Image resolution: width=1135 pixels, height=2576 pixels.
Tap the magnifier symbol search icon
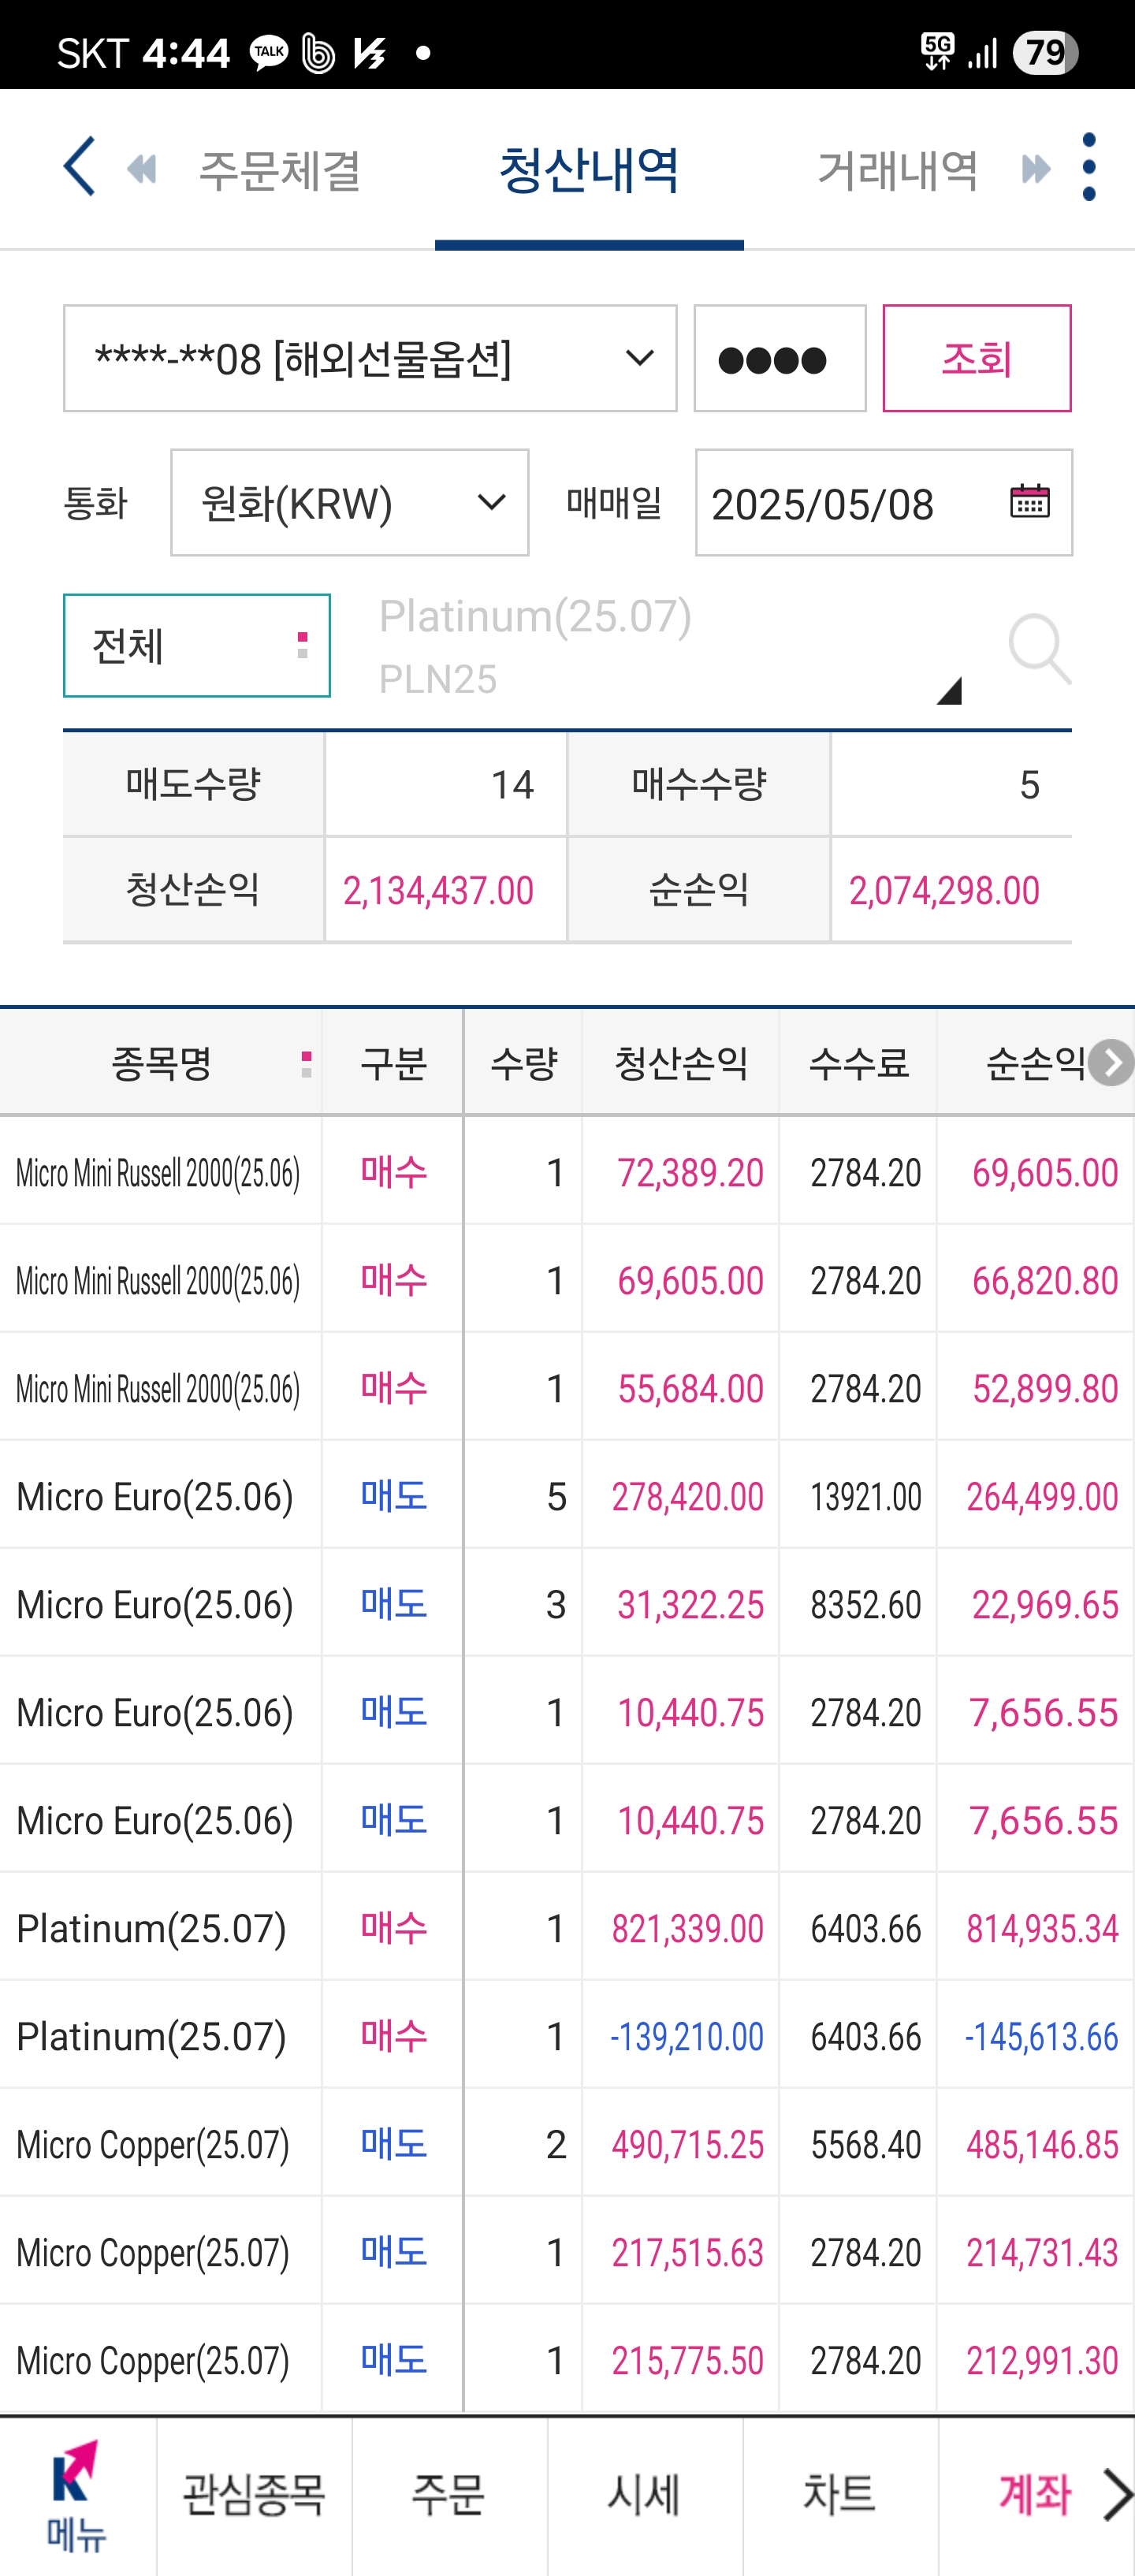click(1039, 649)
